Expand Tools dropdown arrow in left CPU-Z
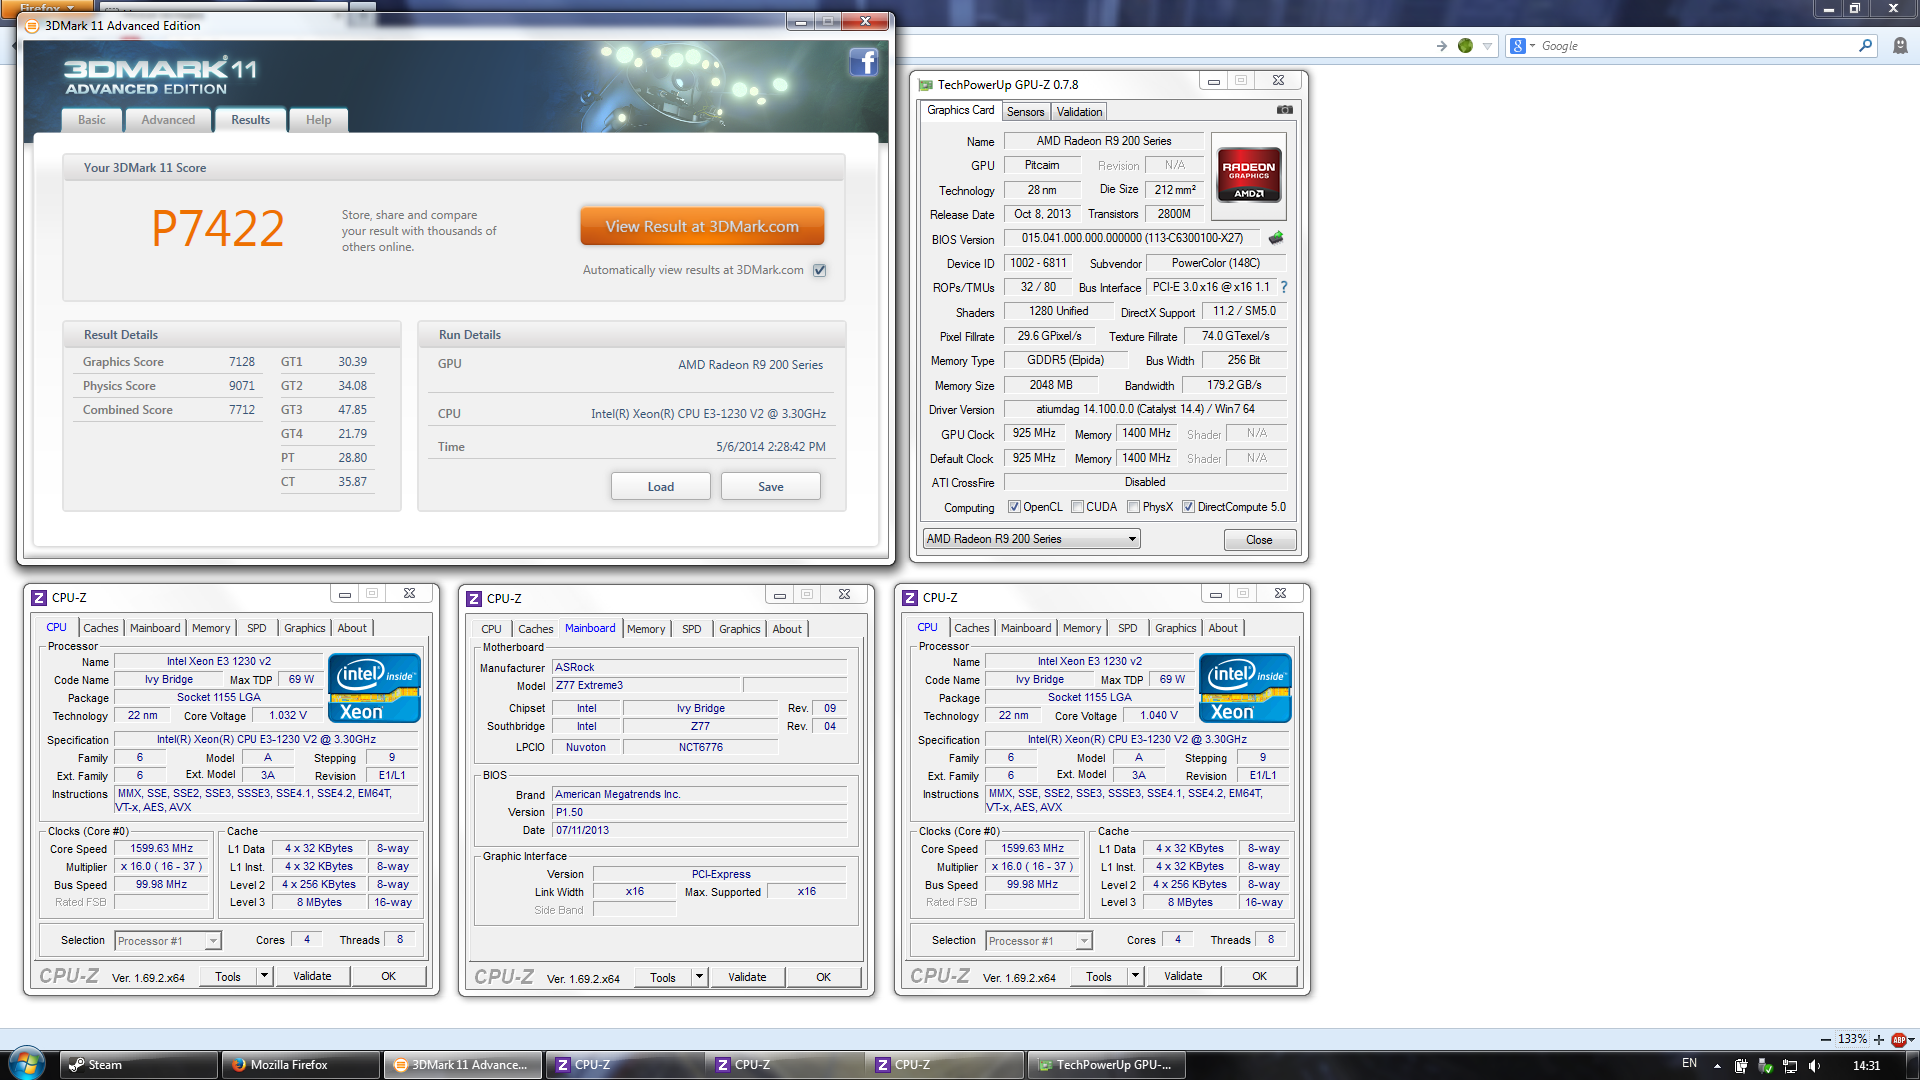Image resolution: width=1920 pixels, height=1080 pixels. coord(264,976)
